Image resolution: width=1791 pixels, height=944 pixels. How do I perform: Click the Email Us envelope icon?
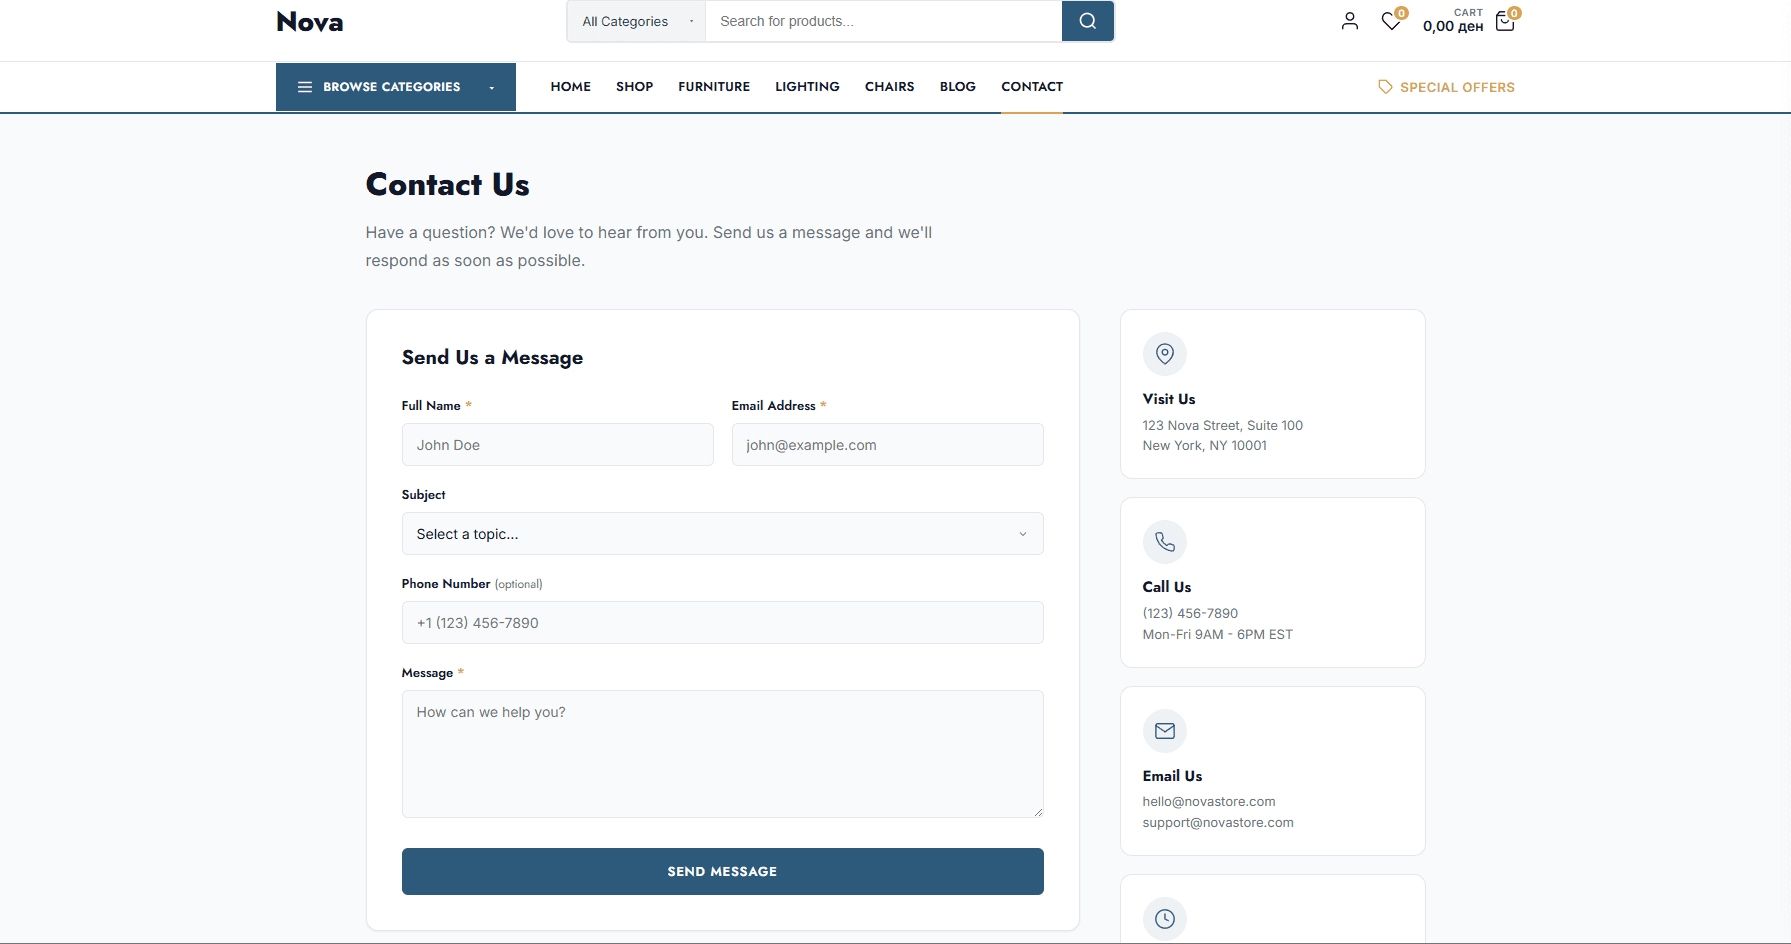(1164, 730)
